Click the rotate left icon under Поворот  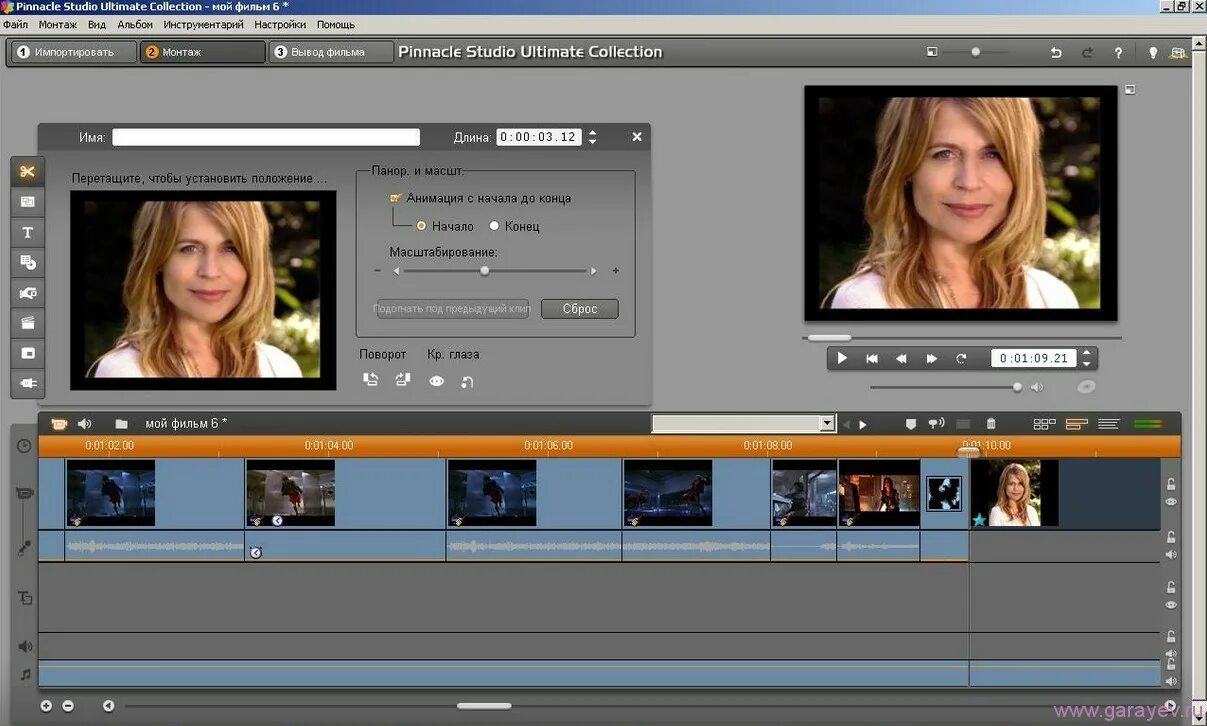pyautogui.click(x=371, y=380)
